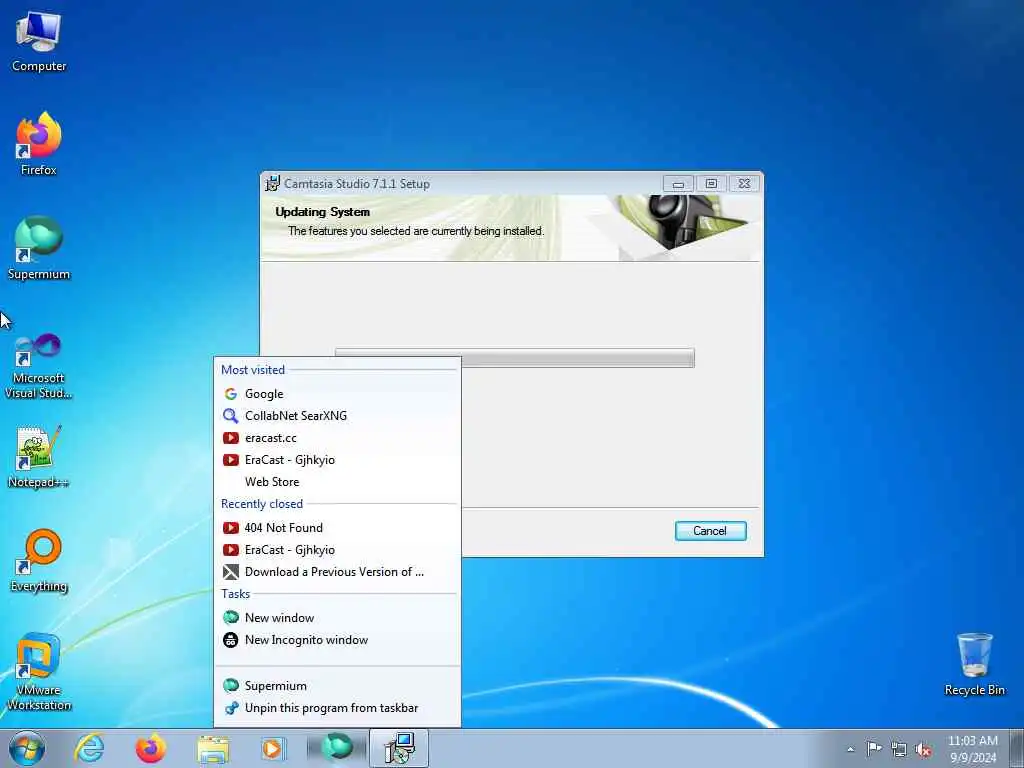
Task: Select the Supermium desktop shortcut
Action: [x=39, y=248]
